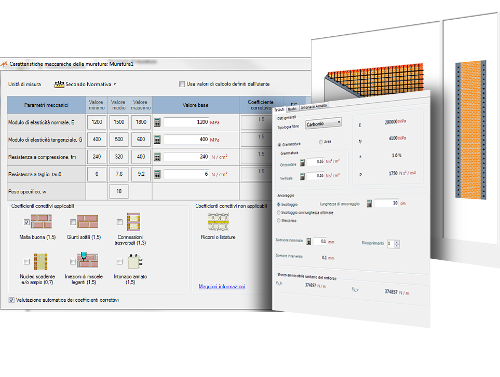This screenshot has height=377, width=500.
Task: Open the Maggiori informazioni link
Action: click(222, 286)
